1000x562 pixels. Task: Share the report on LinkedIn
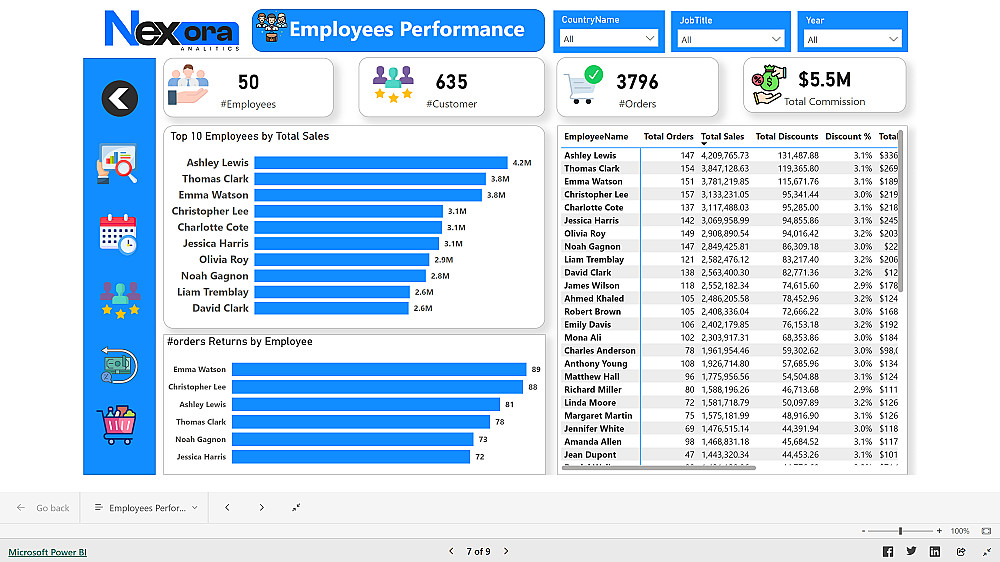coord(935,552)
